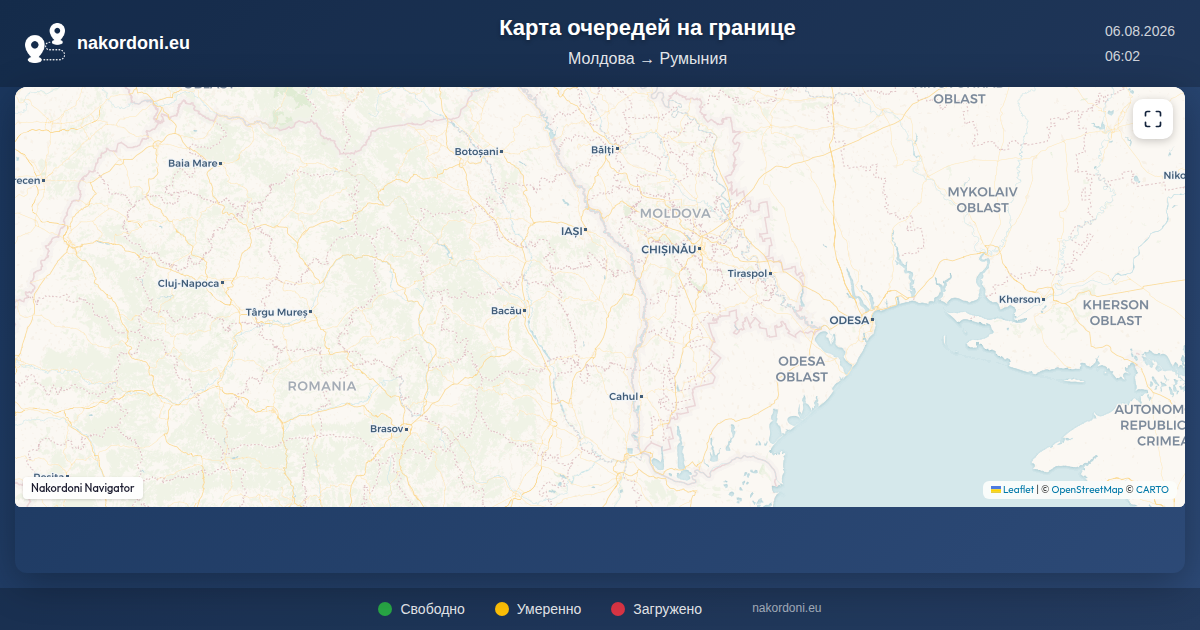Open the OpenStreetMap attribution link
The image size is (1200, 630).
click(1087, 490)
